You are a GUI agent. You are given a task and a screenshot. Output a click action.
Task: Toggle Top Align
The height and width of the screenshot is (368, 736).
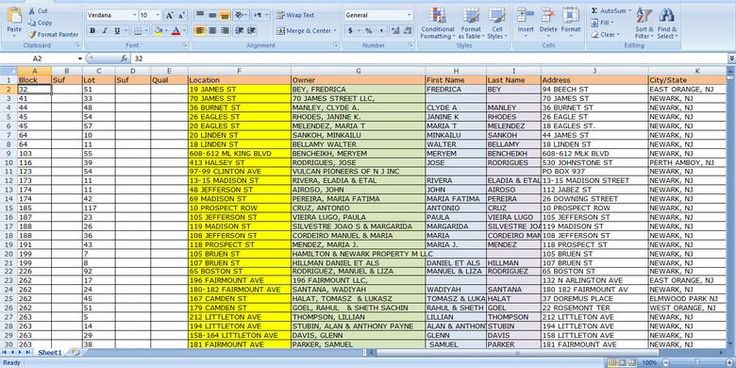(x=200, y=15)
